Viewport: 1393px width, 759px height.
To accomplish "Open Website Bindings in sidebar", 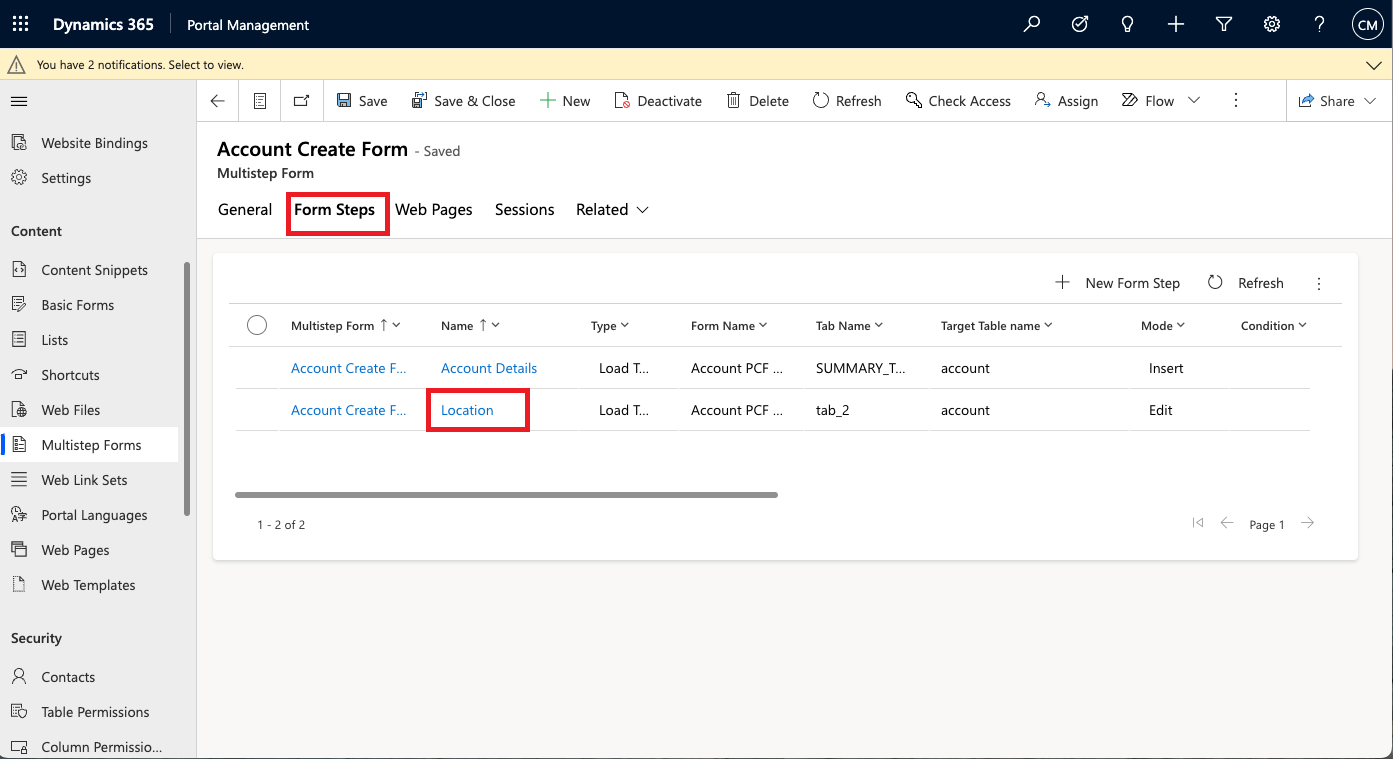I will click(x=94, y=143).
